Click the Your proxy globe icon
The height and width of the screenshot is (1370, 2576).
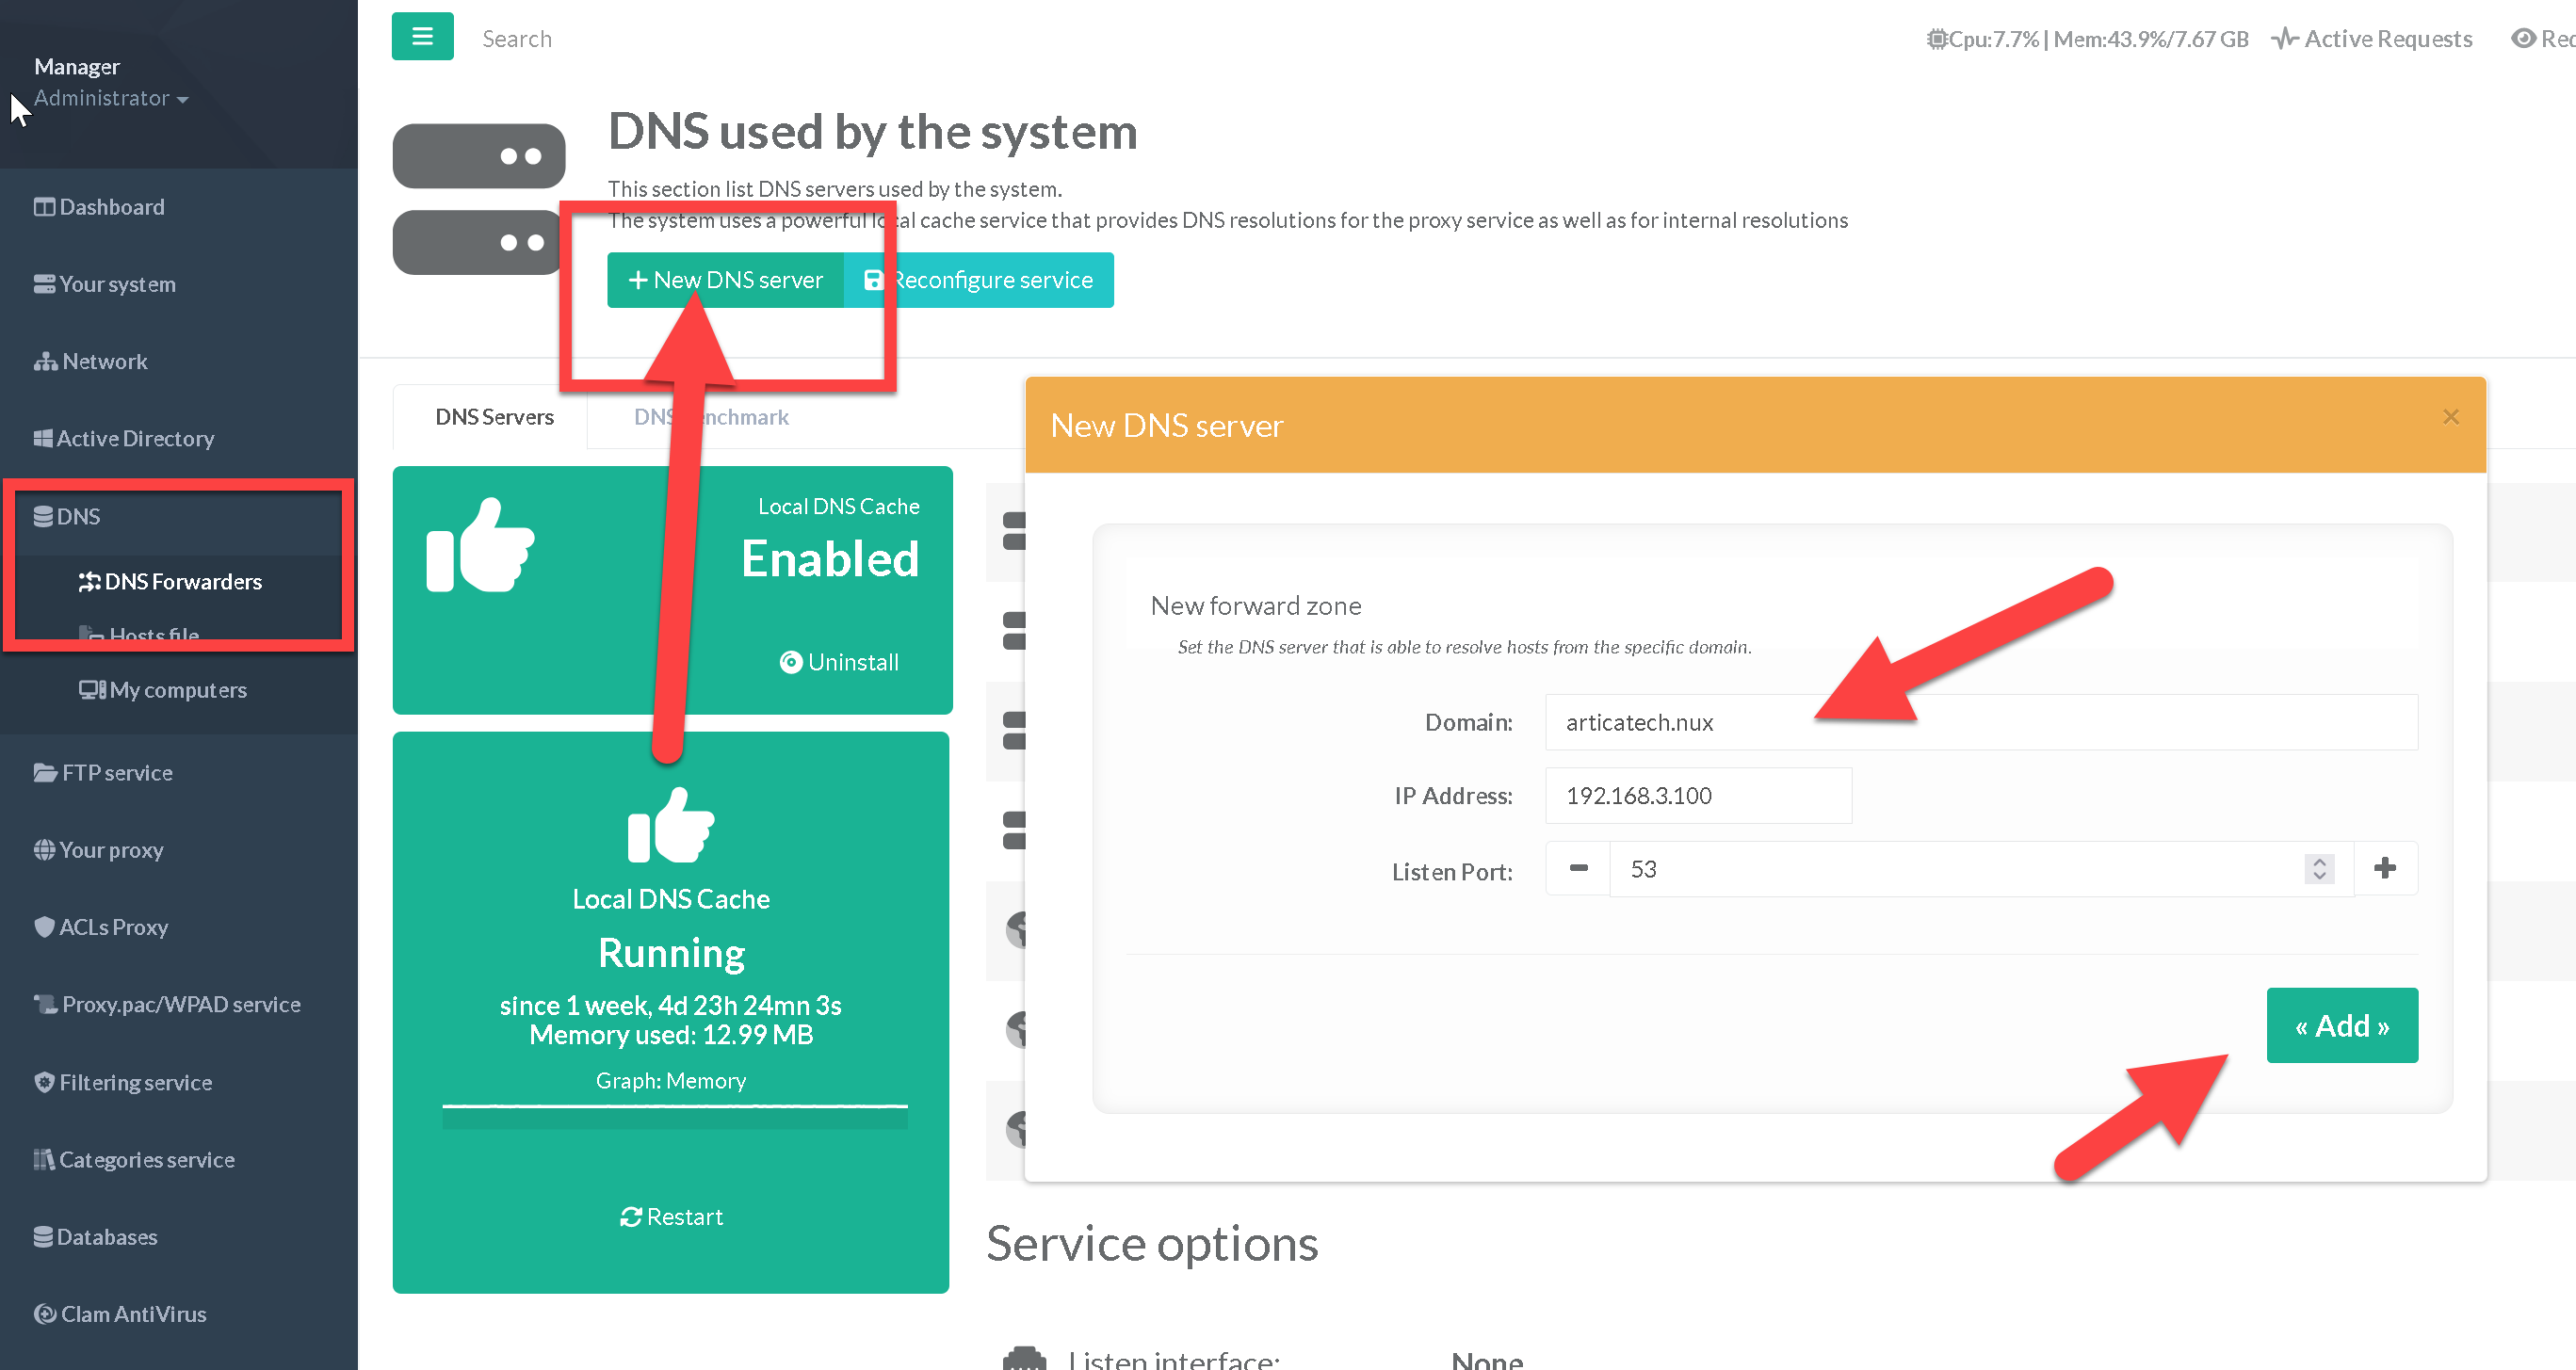44,850
